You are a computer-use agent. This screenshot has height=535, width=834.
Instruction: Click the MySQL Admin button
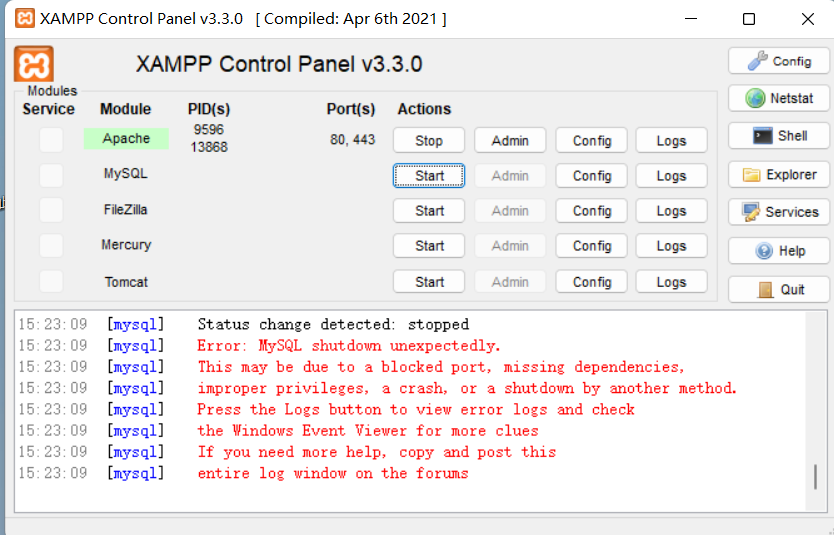pos(510,175)
